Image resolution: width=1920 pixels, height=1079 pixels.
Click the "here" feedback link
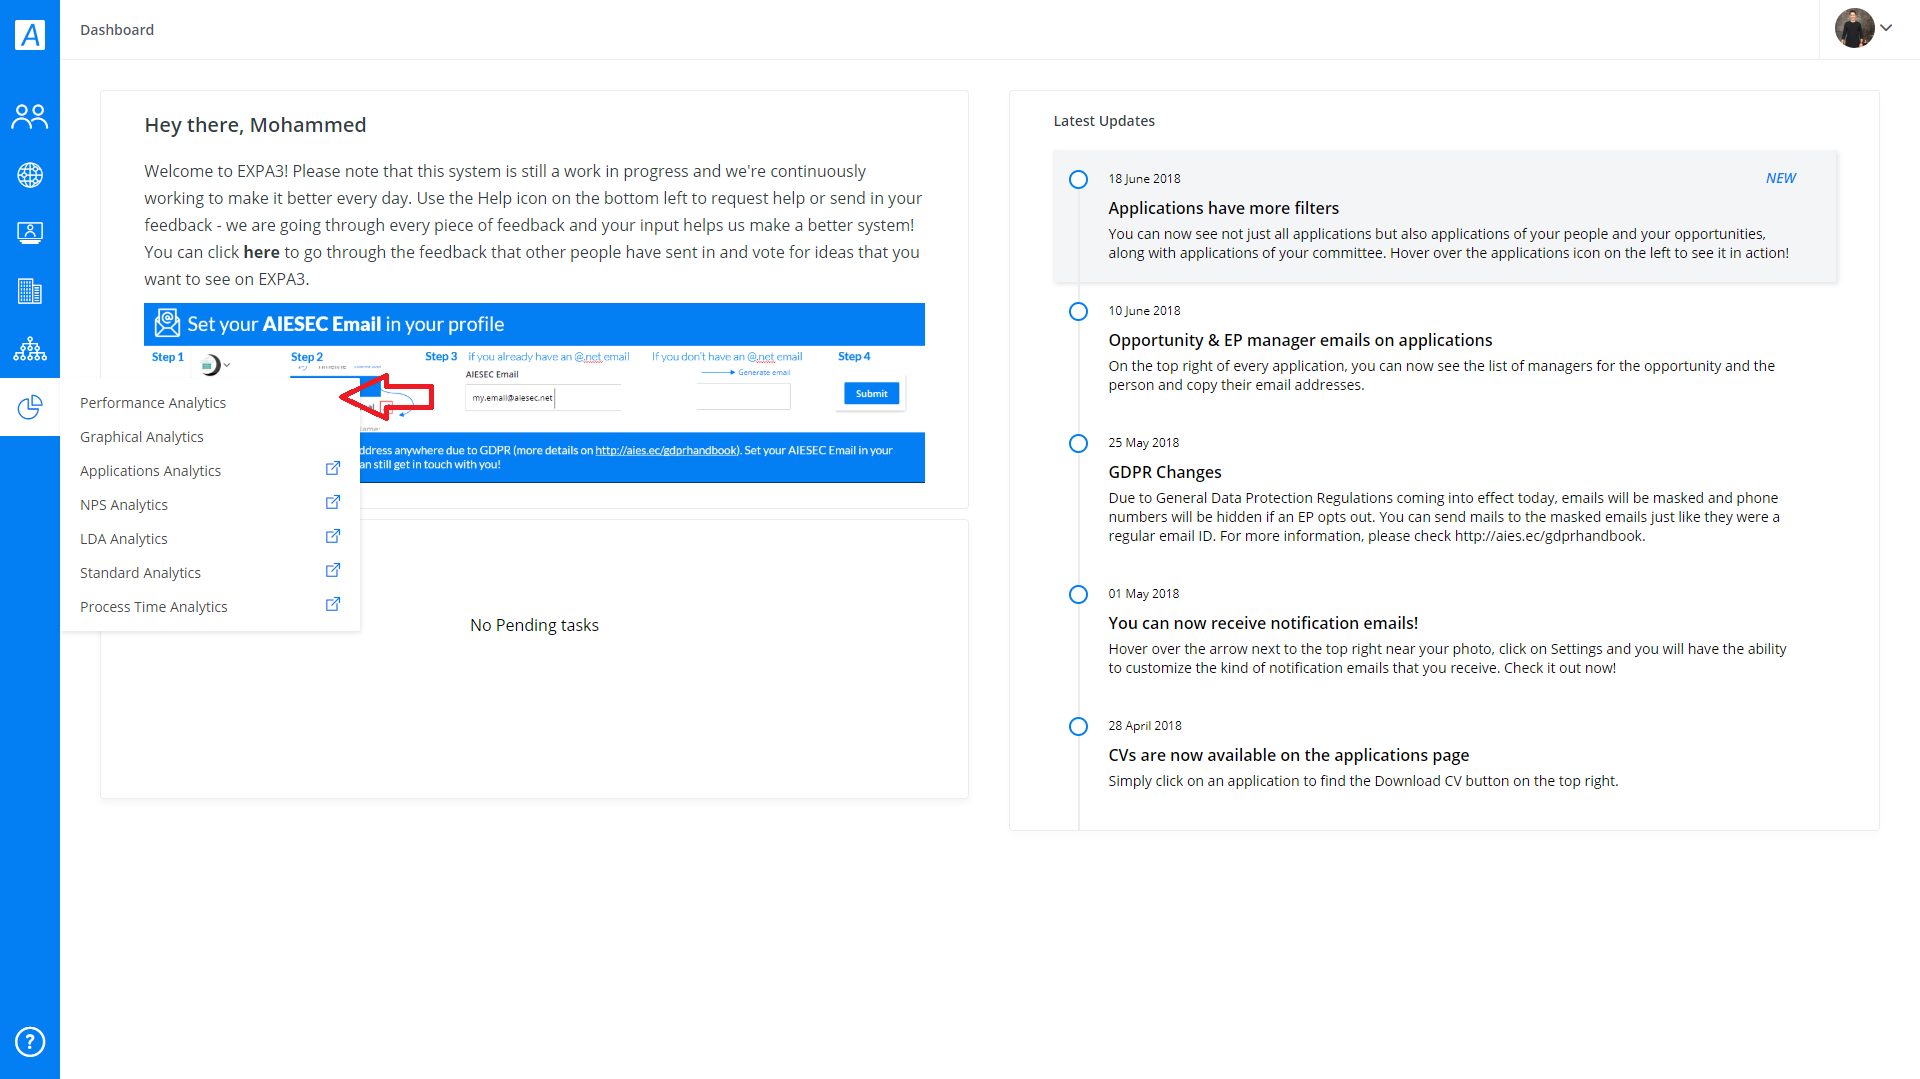tap(261, 252)
